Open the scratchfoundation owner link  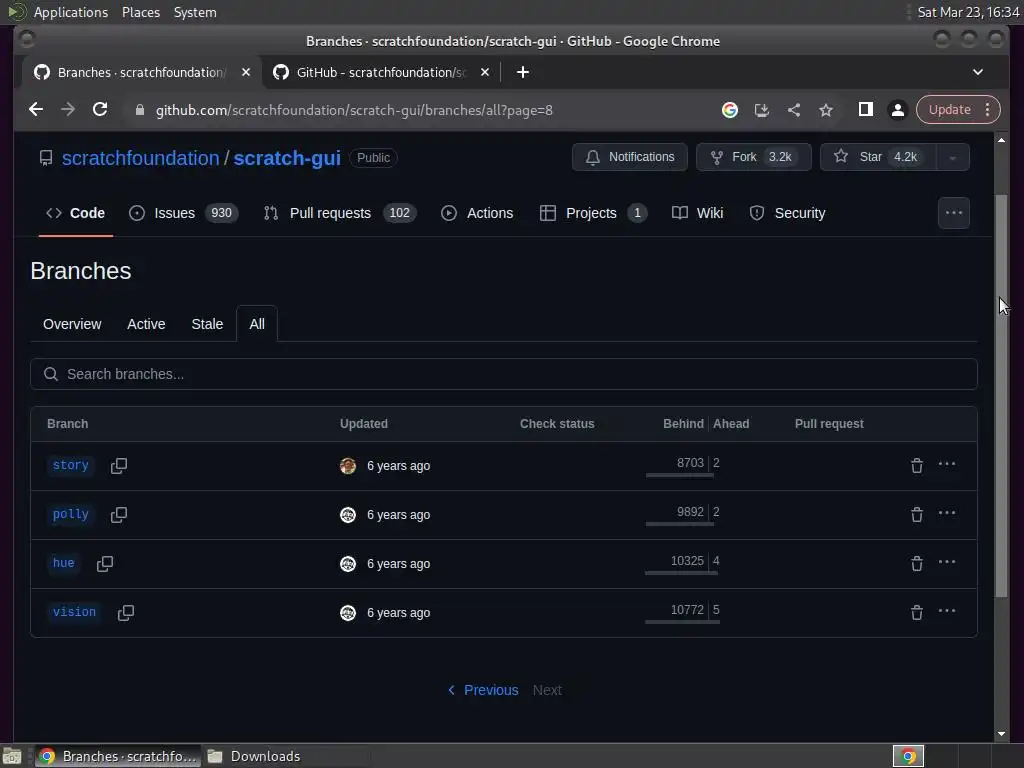coord(140,158)
